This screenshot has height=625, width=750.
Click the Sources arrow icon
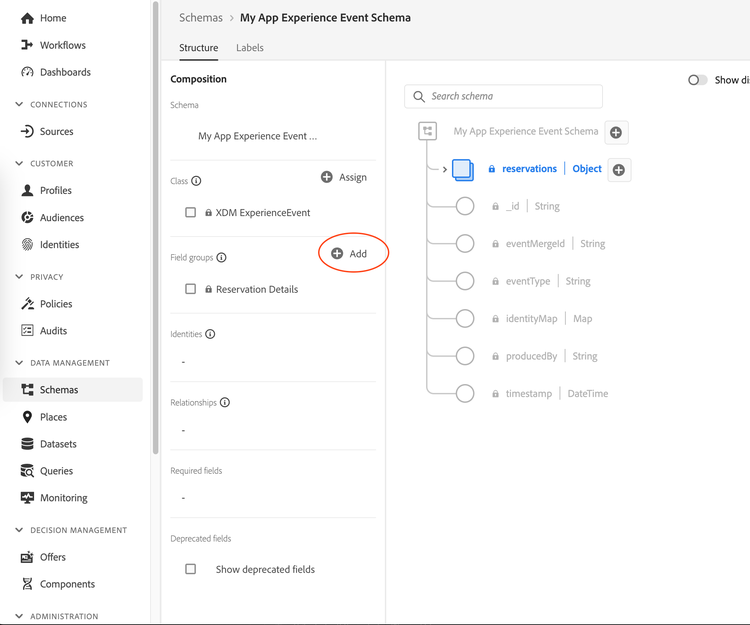pos(27,132)
